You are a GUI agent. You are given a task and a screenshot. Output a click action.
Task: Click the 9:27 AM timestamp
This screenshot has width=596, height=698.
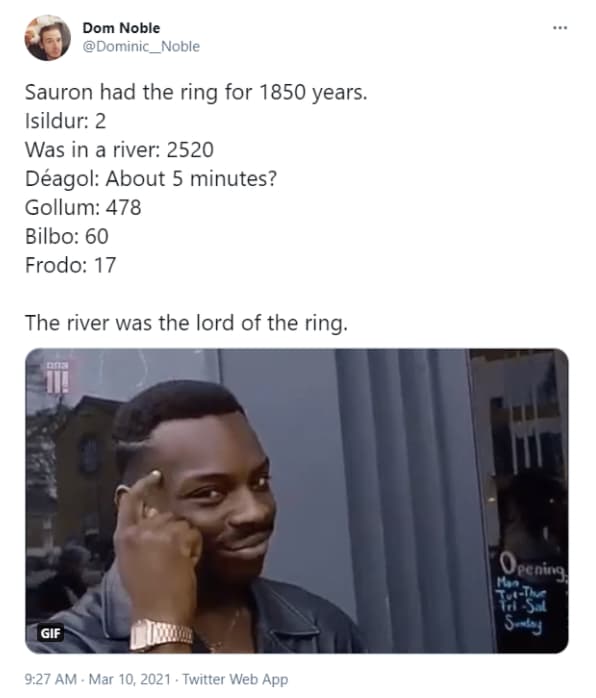50,679
